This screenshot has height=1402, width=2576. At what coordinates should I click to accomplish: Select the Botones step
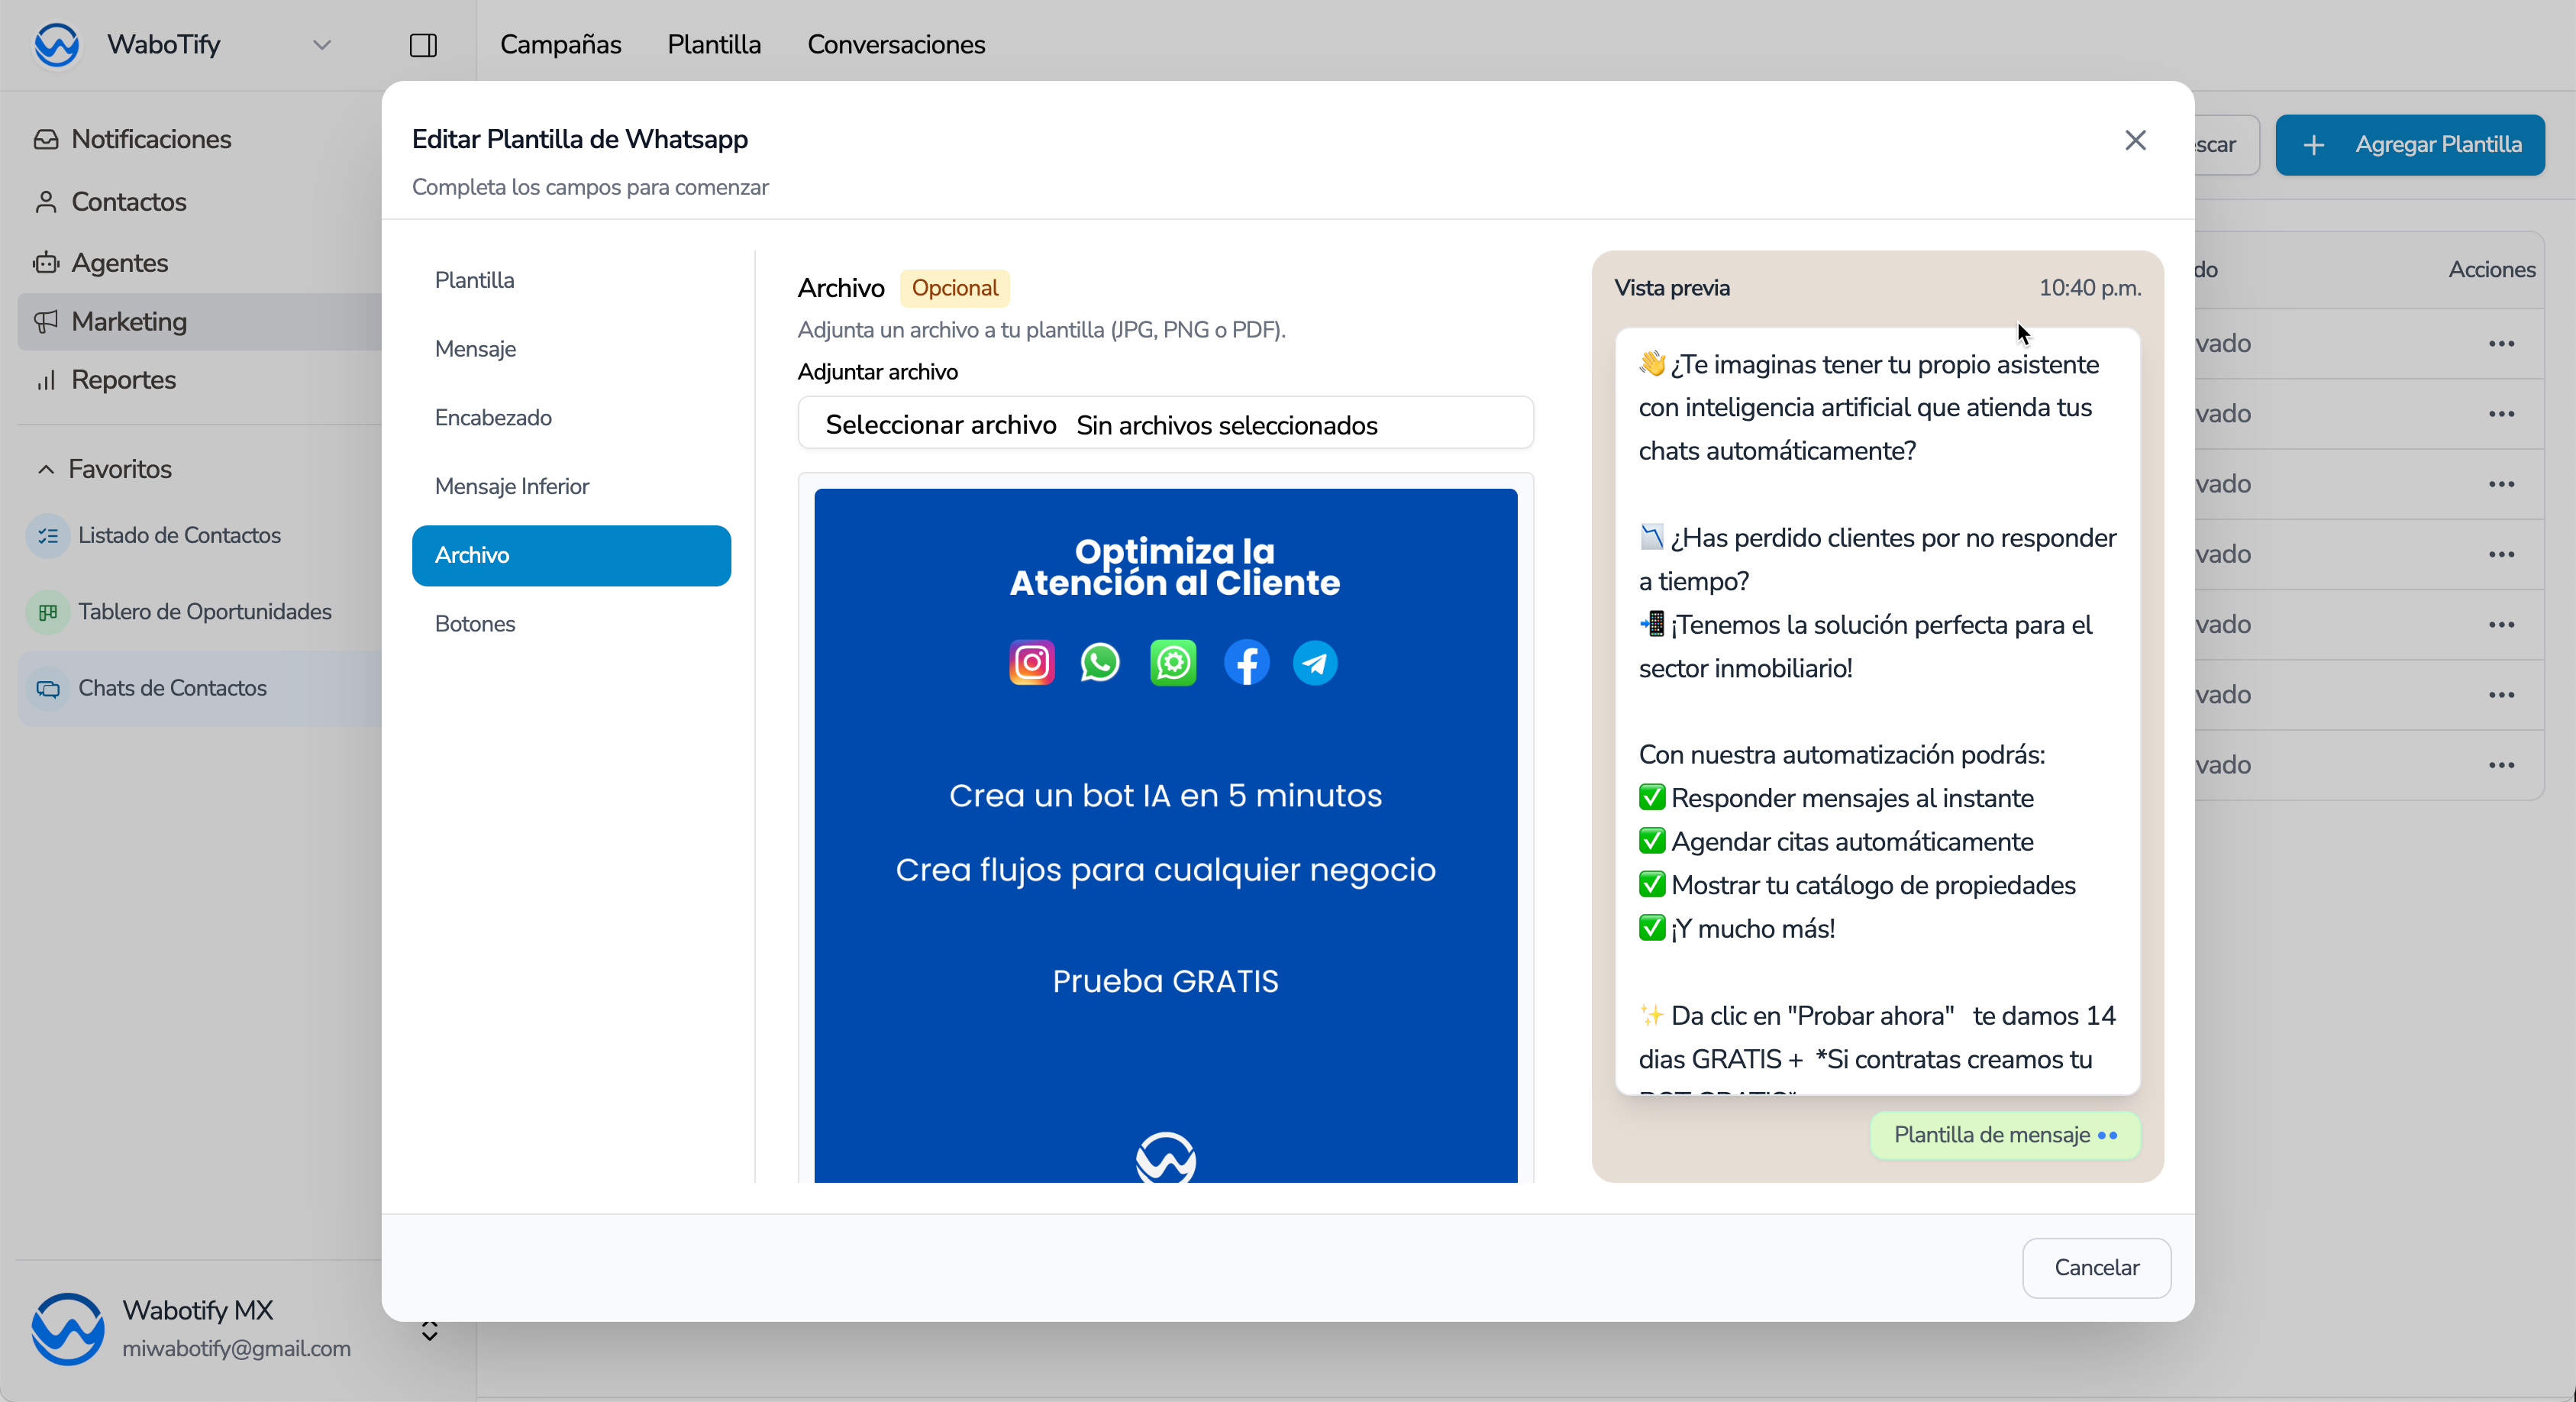[571, 624]
